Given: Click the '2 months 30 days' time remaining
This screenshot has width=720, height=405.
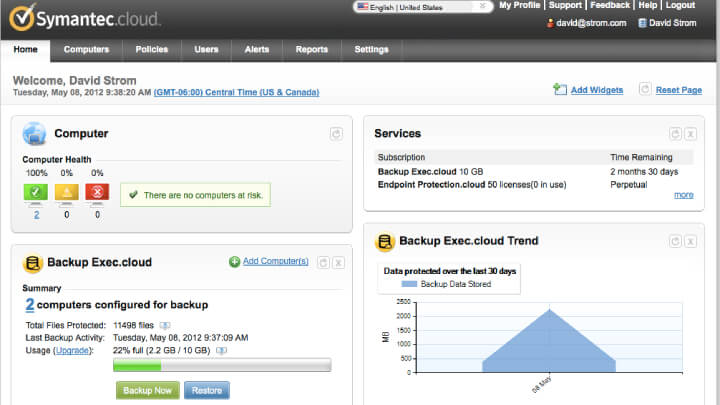Looking at the screenshot, I should click(644, 172).
